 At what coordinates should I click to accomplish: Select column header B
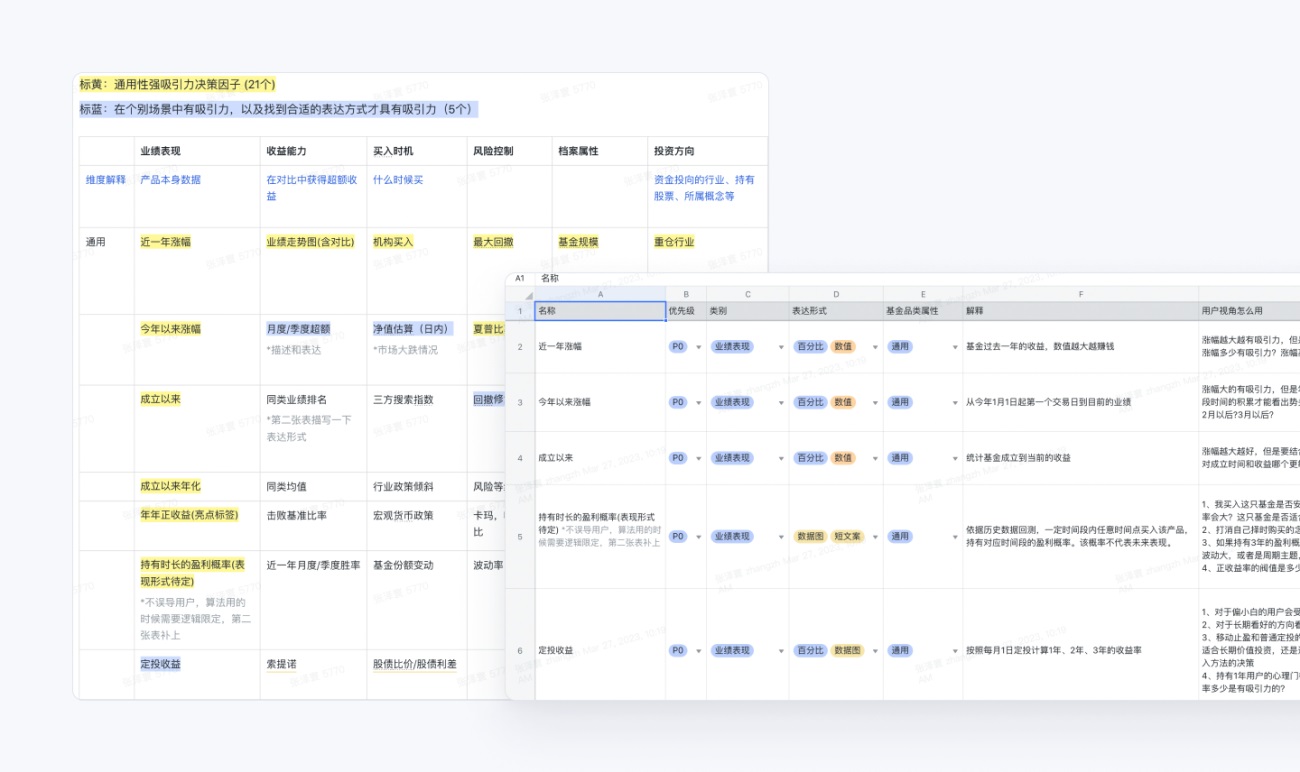pyautogui.click(x=686, y=296)
